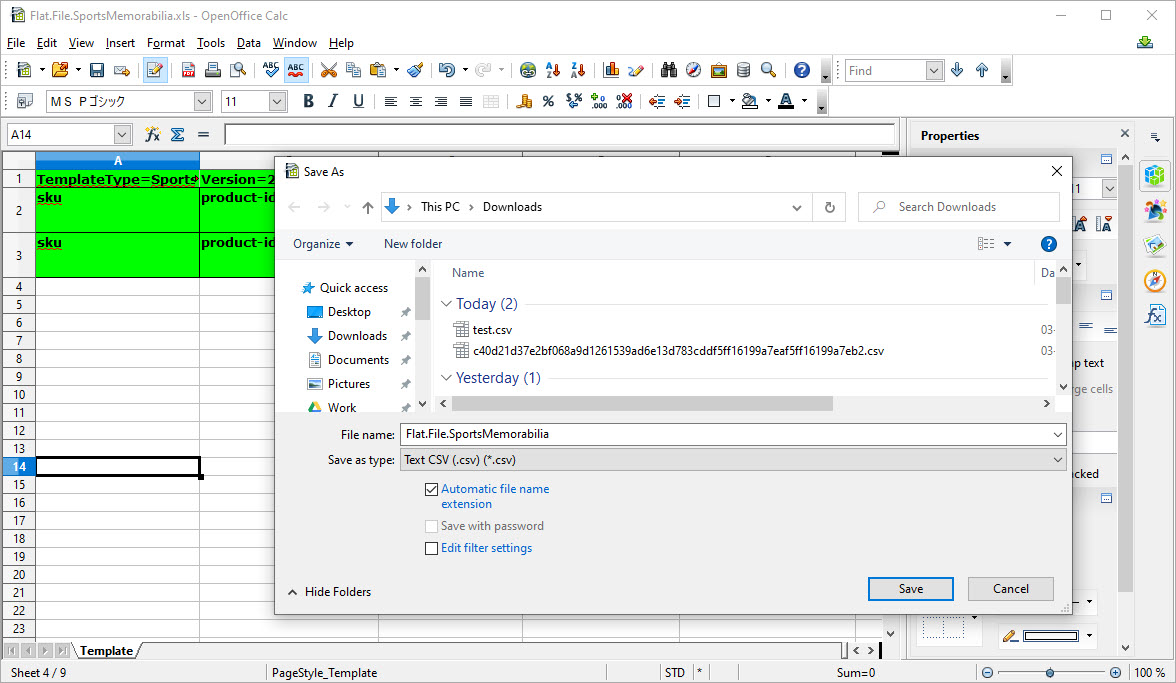Collapse the Today (2) group
The height and width of the screenshot is (683, 1176).
446,304
